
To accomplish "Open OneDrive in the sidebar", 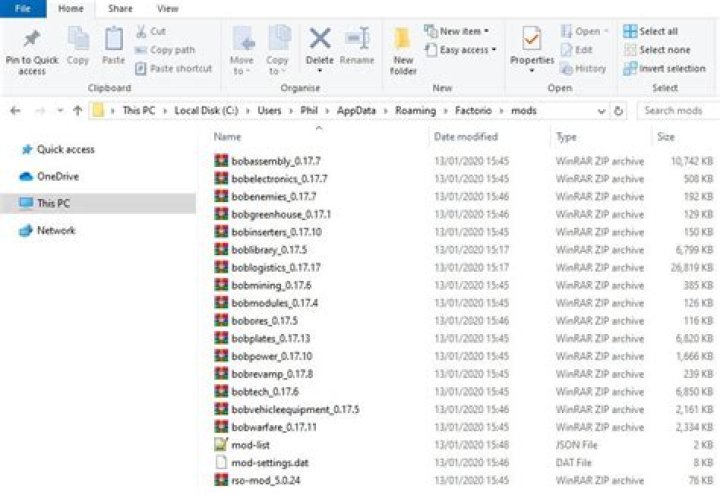I will tap(50, 176).
